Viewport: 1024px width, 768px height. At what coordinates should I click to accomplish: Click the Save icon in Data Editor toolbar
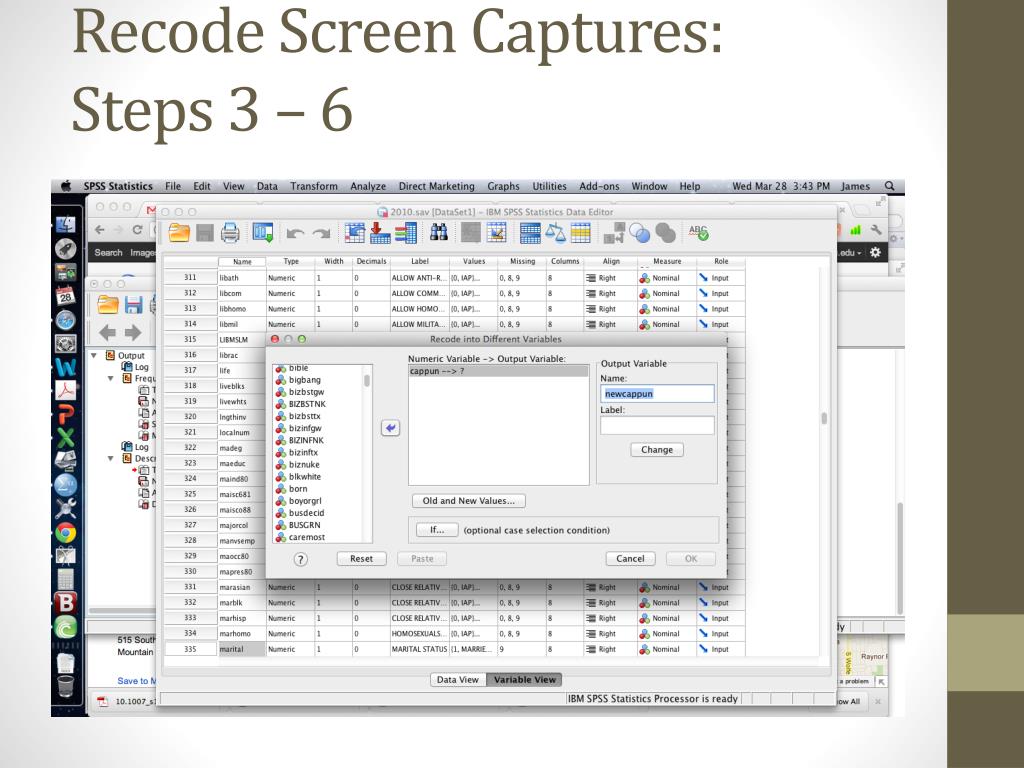tap(205, 232)
